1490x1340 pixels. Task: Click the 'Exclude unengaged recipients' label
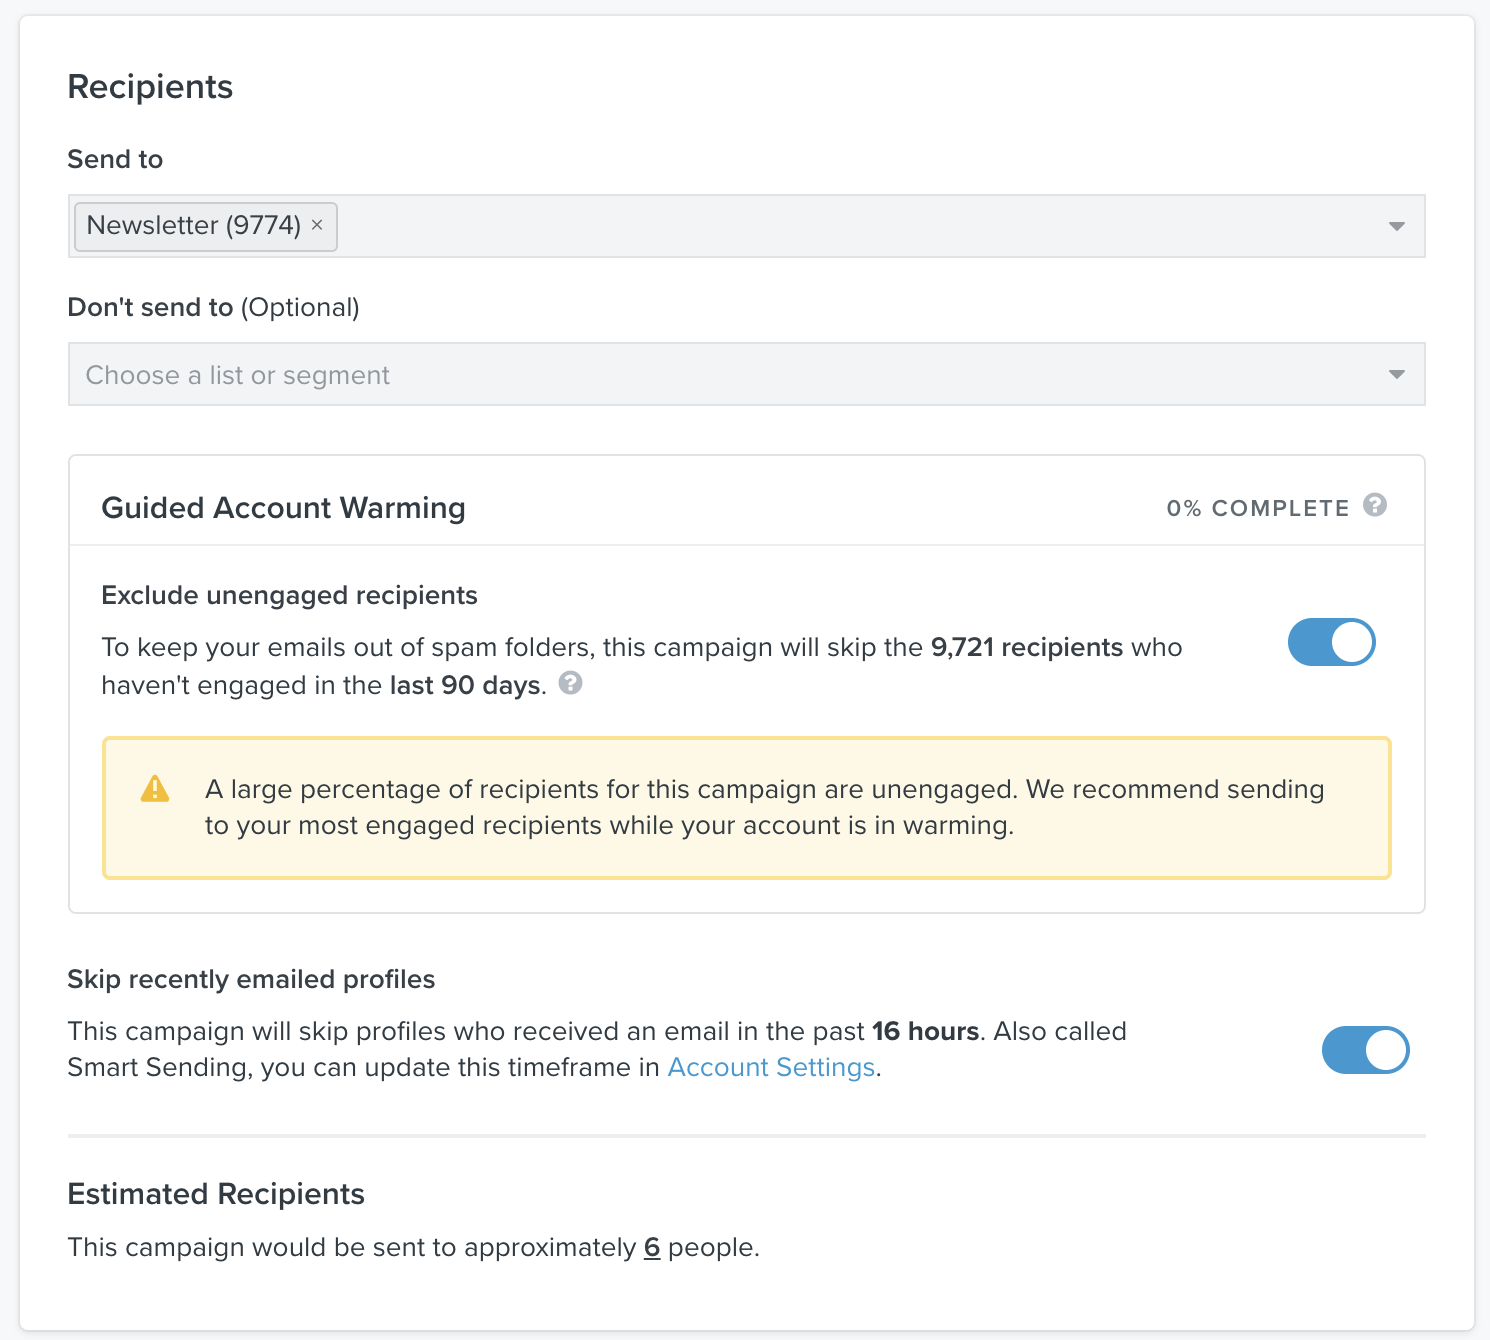pos(289,595)
